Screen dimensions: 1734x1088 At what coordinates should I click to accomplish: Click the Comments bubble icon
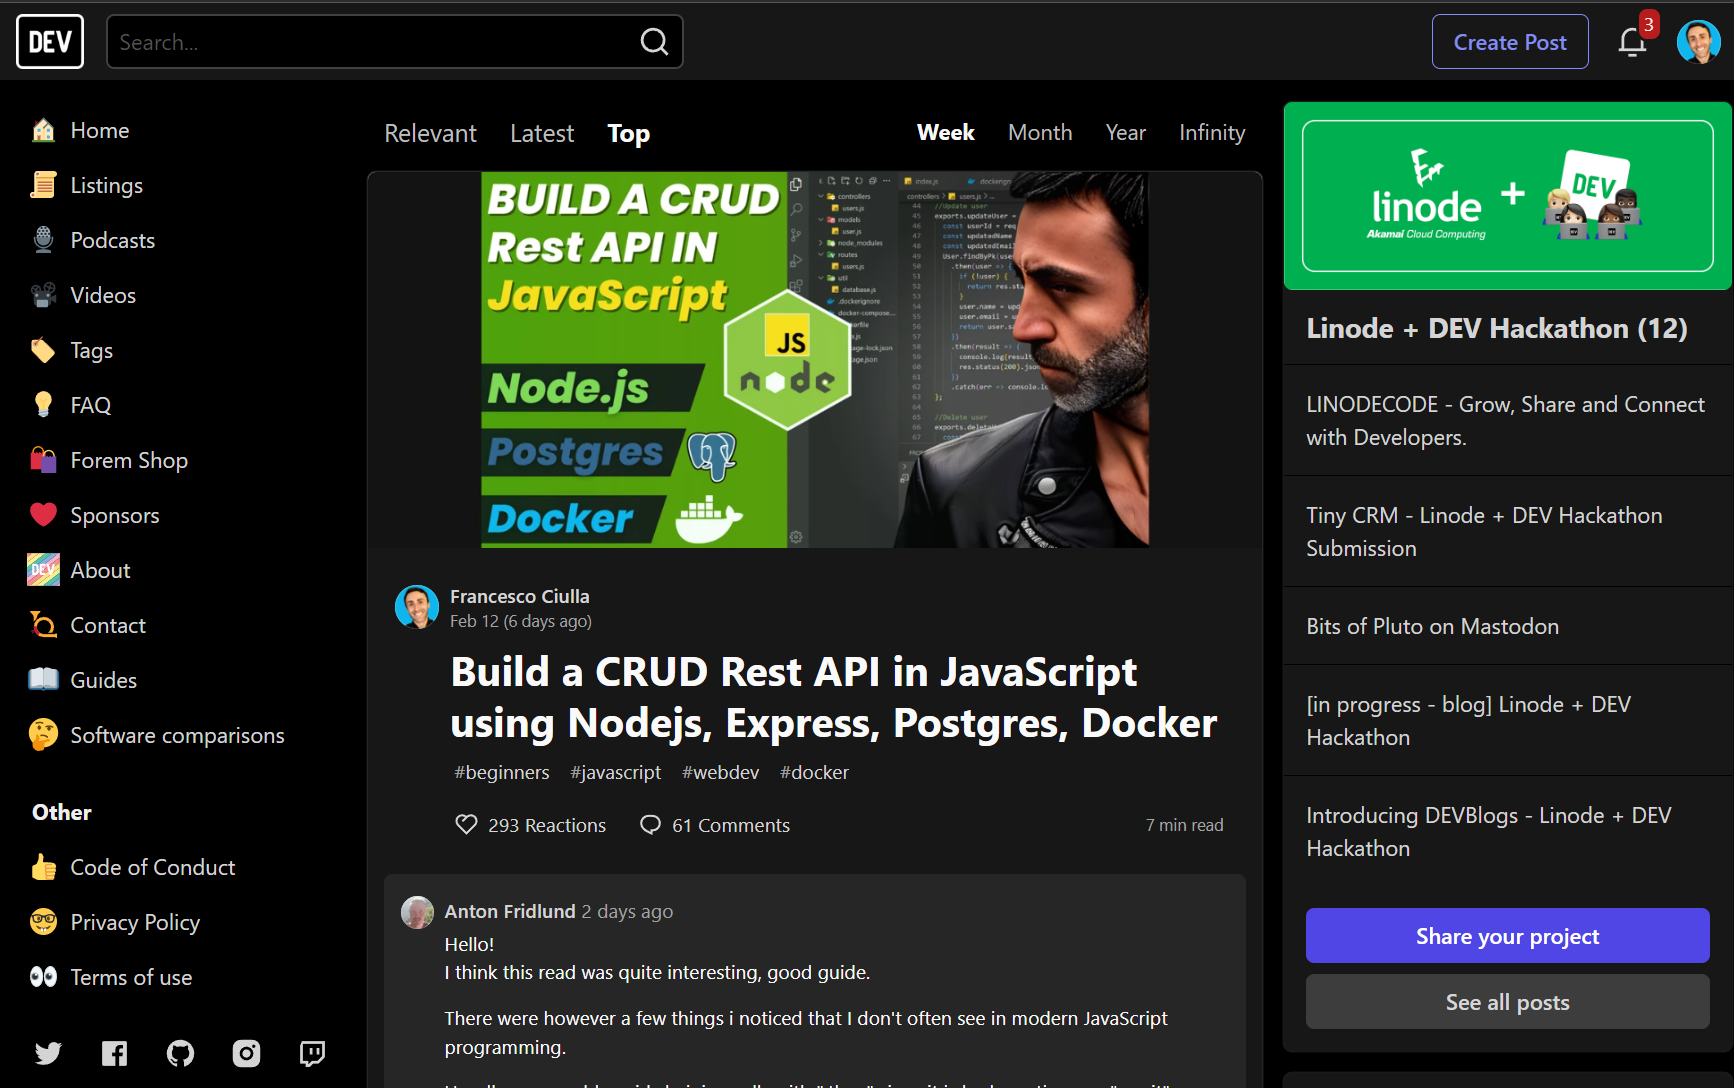[x=650, y=825]
